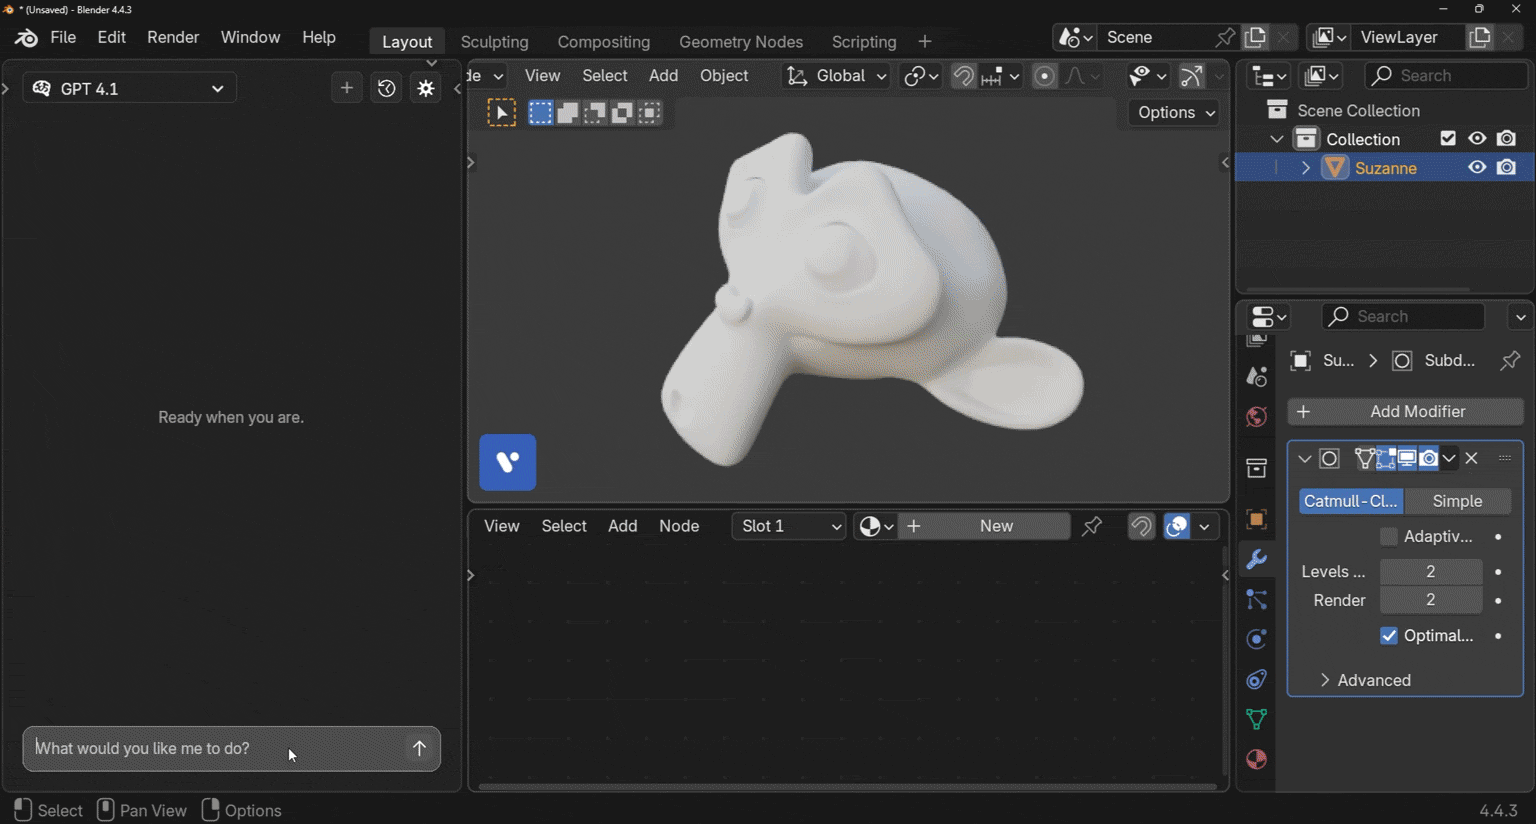Hide the Collection in the viewport via eye icon
The height and width of the screenshot is (824, 1536).
tap(1477, 139)
